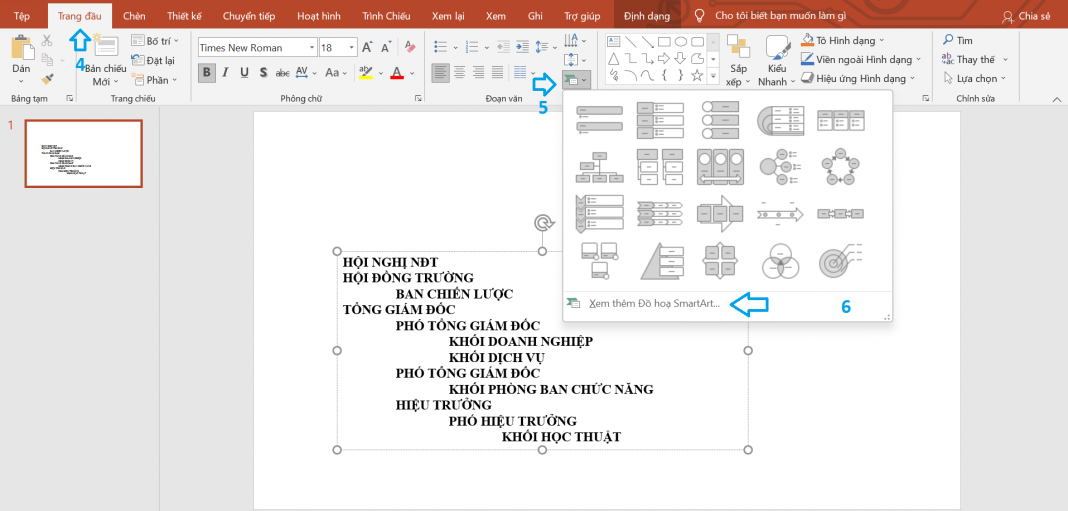
Task: Pick the Basic Target SmartArt layout
Action: pos(840,261)
